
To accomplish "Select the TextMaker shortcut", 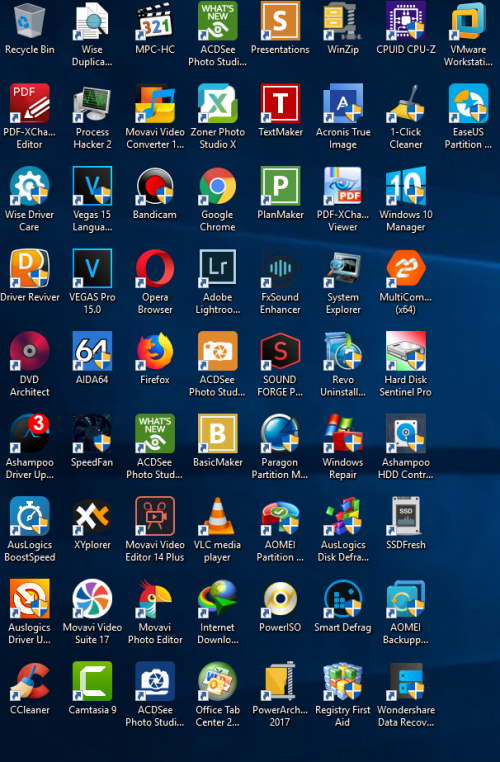I will click(280, 103).
